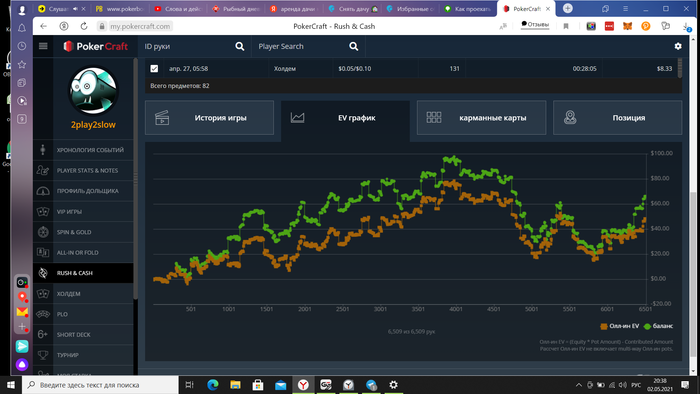Open a new browser tab
The image size is (700, 394).
(568, 8)
